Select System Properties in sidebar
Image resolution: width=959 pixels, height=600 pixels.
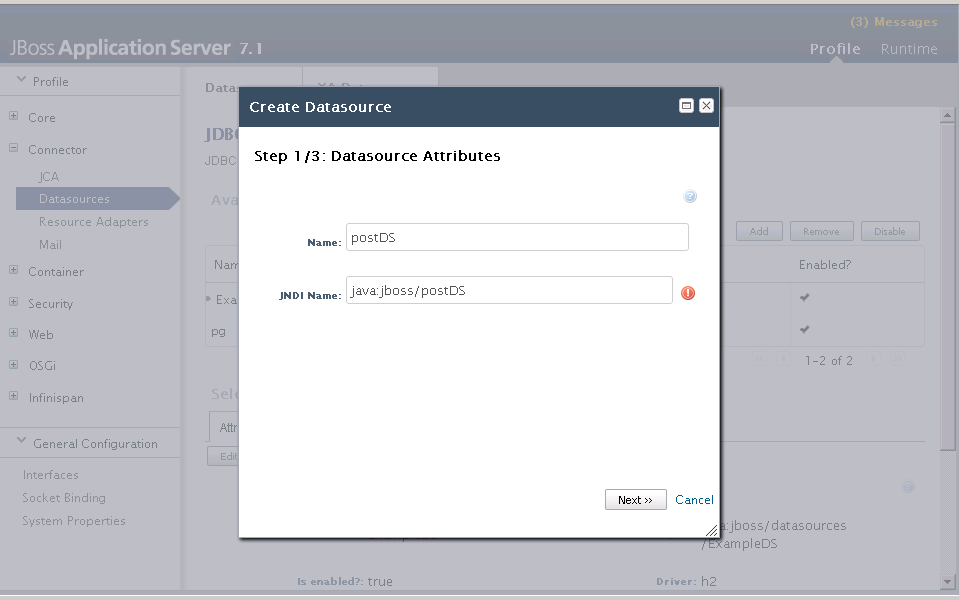(74, 521)
